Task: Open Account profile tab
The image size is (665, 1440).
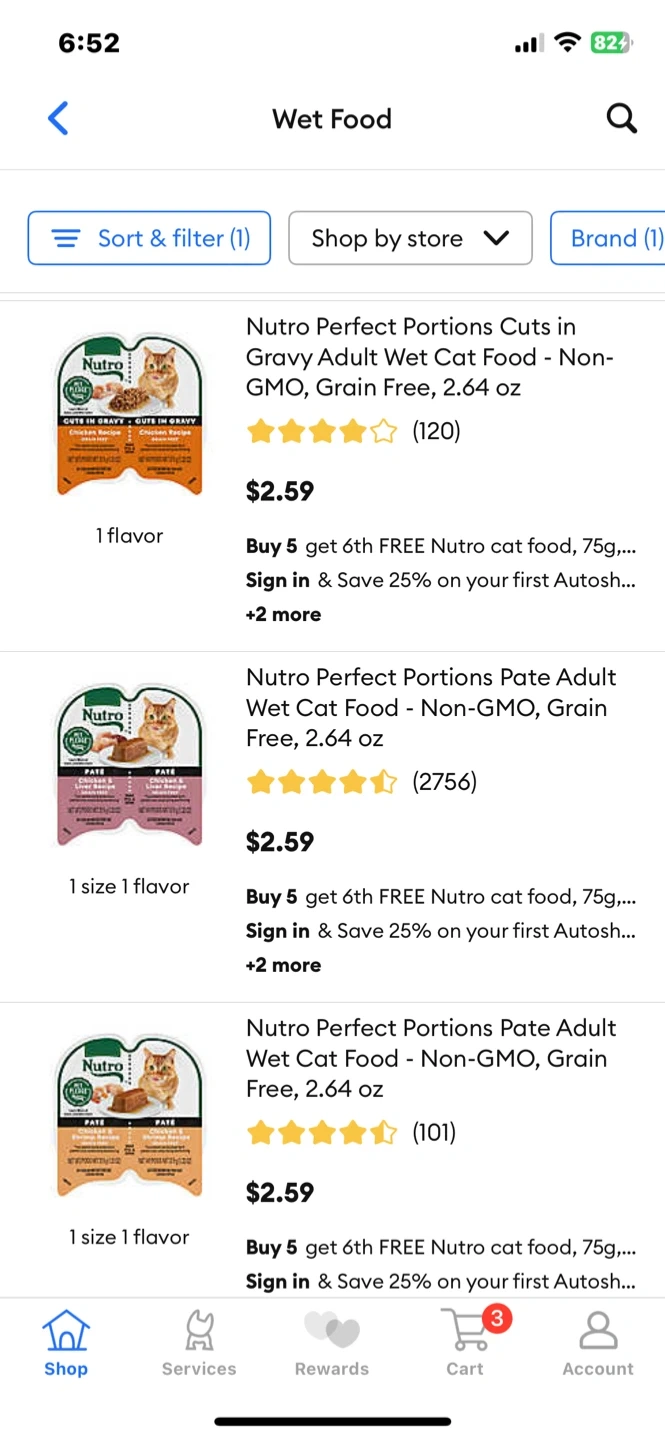Action: tap(598, 1343)
